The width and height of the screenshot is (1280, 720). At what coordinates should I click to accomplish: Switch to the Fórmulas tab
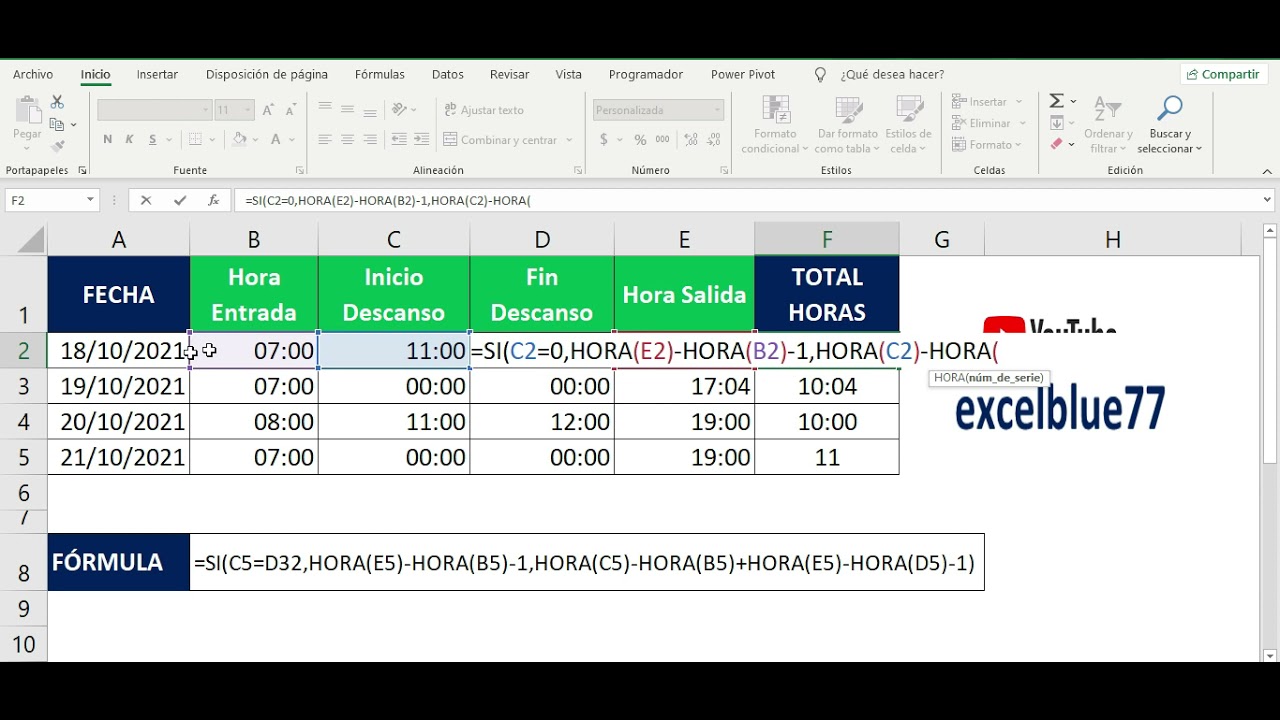[x=380, y=75]
